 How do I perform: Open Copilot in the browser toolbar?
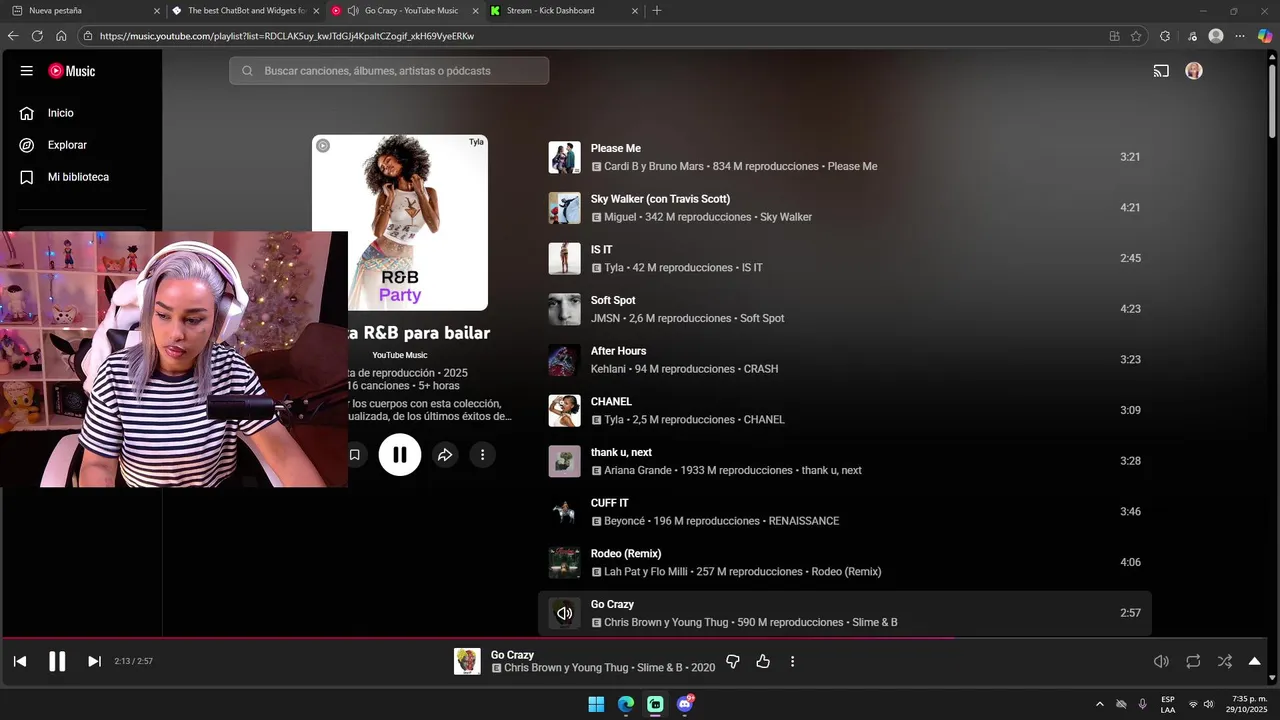[1265, 36]
